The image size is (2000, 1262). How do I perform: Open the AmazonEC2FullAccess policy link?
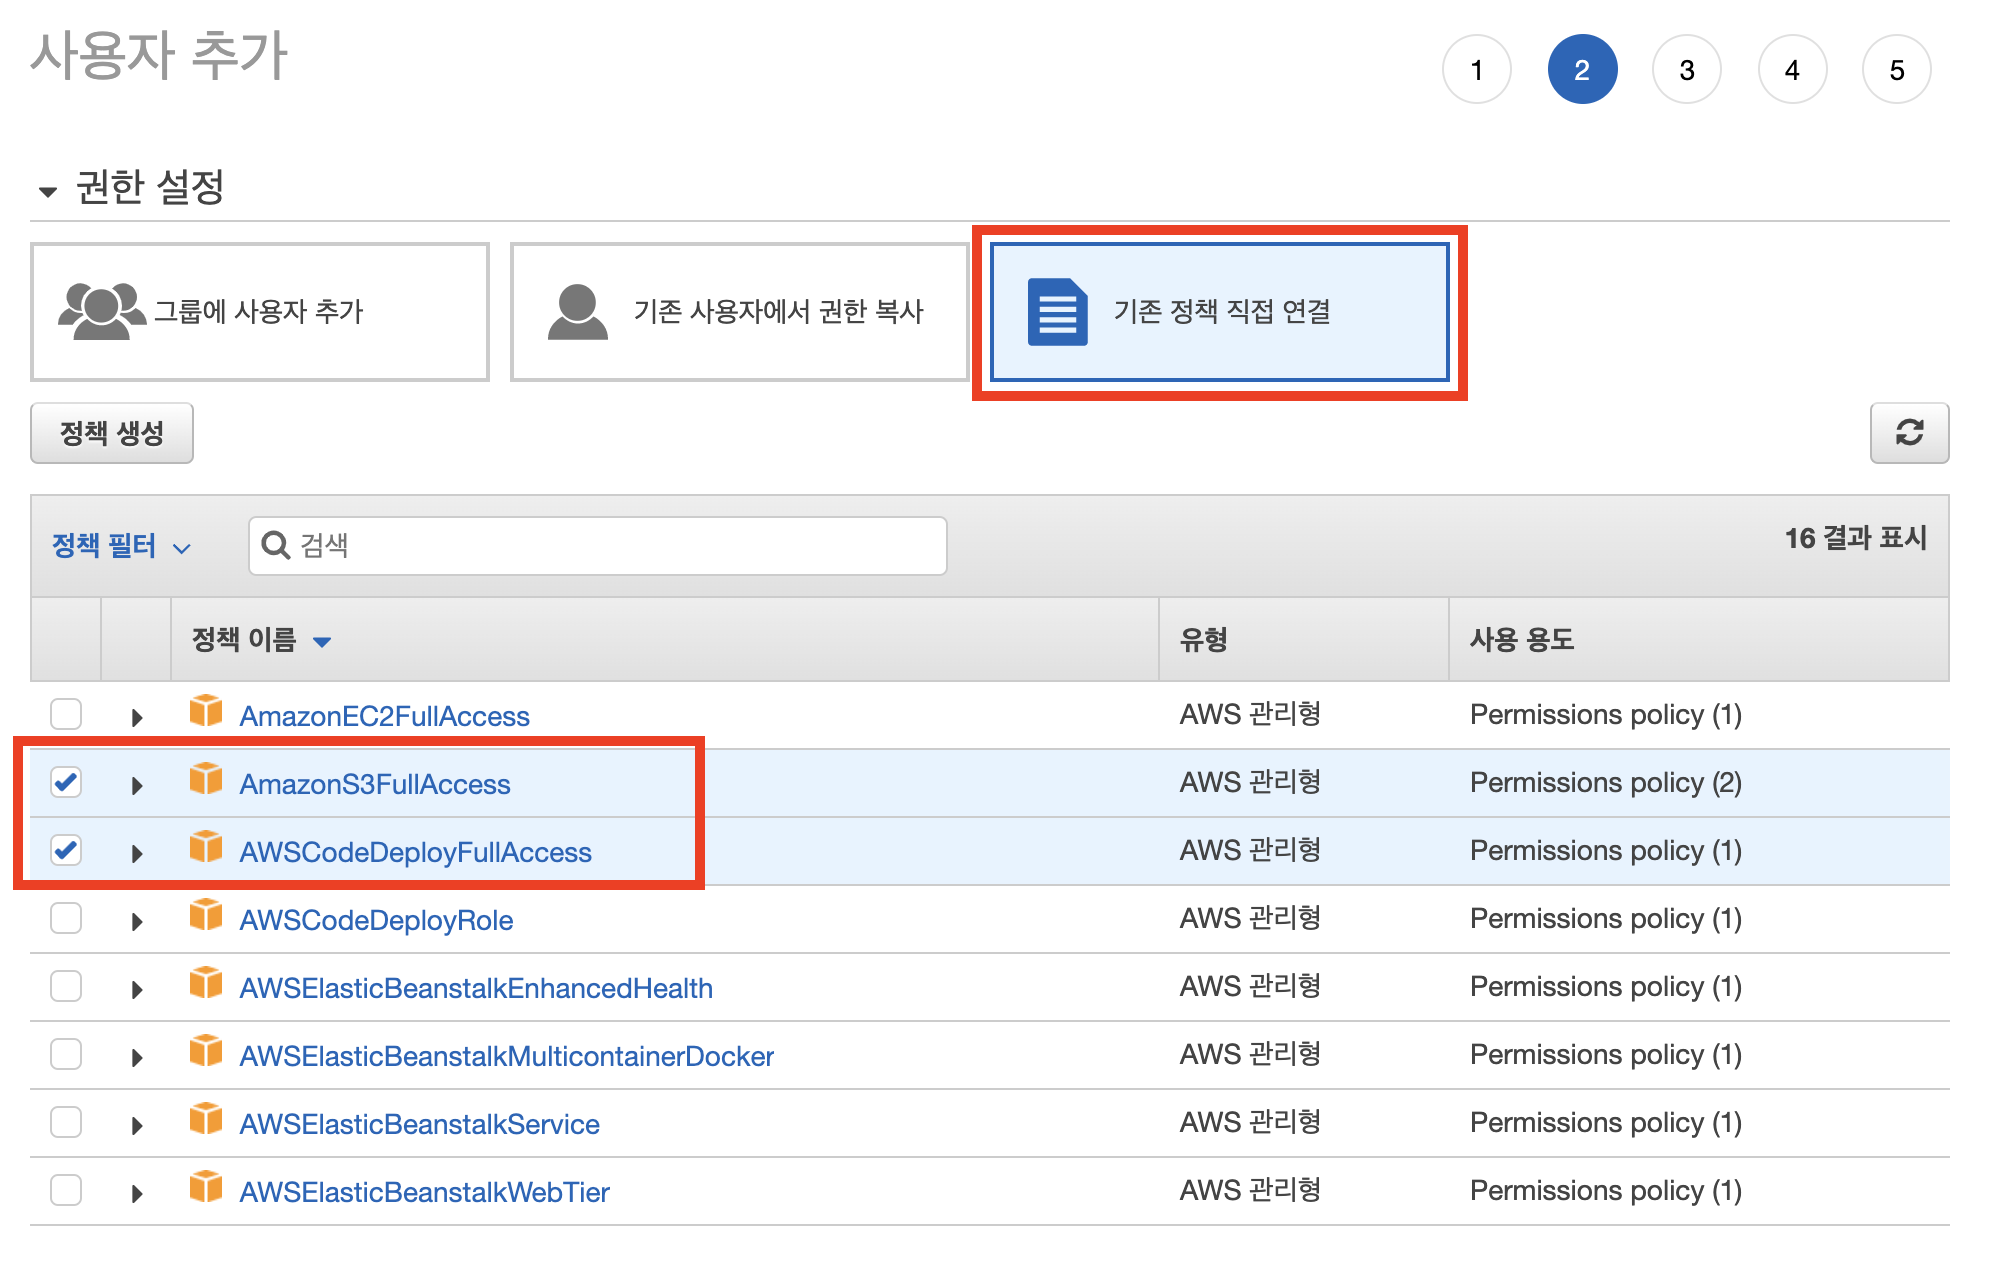click(385, 716)
